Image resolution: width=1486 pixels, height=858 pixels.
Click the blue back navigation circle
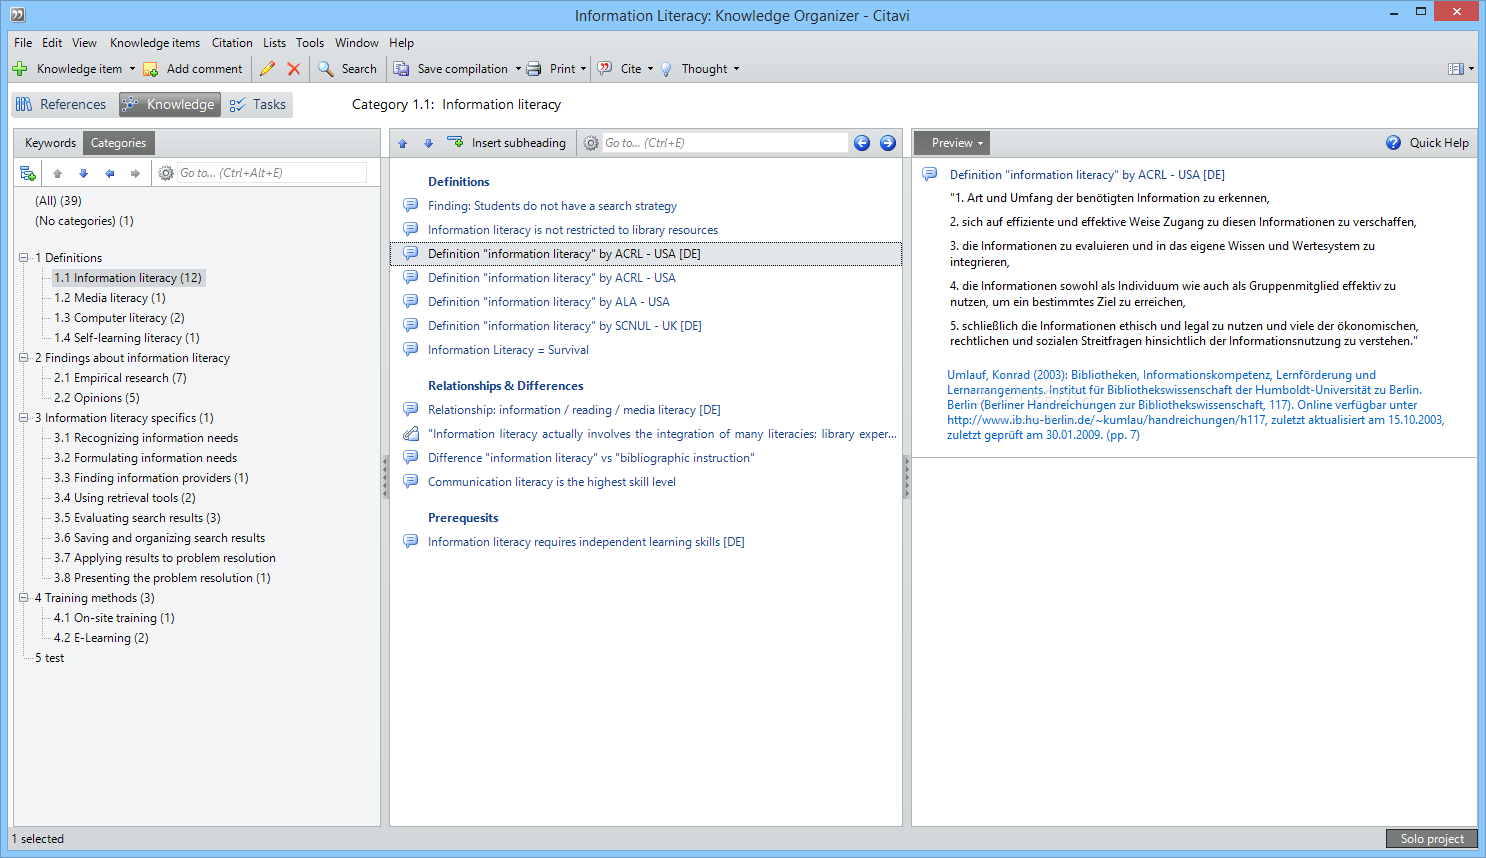pos(862,143)
